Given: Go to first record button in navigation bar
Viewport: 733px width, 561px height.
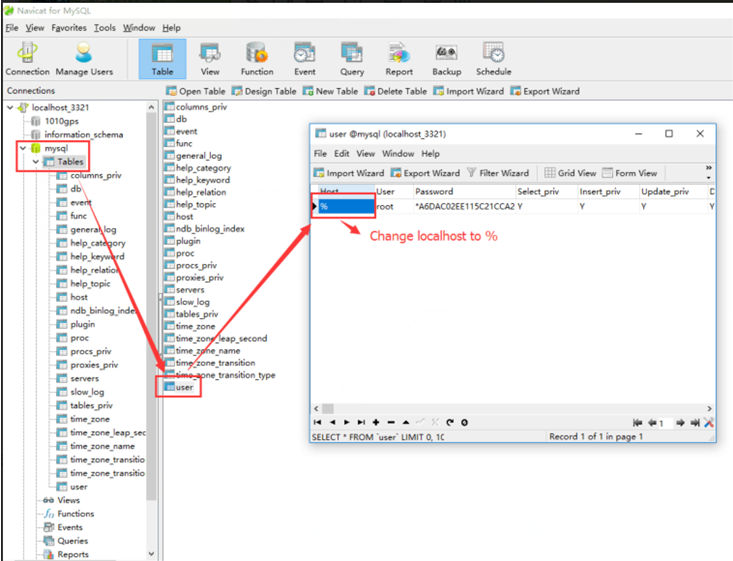Looking at the screenshot, I should pos(317,422).
